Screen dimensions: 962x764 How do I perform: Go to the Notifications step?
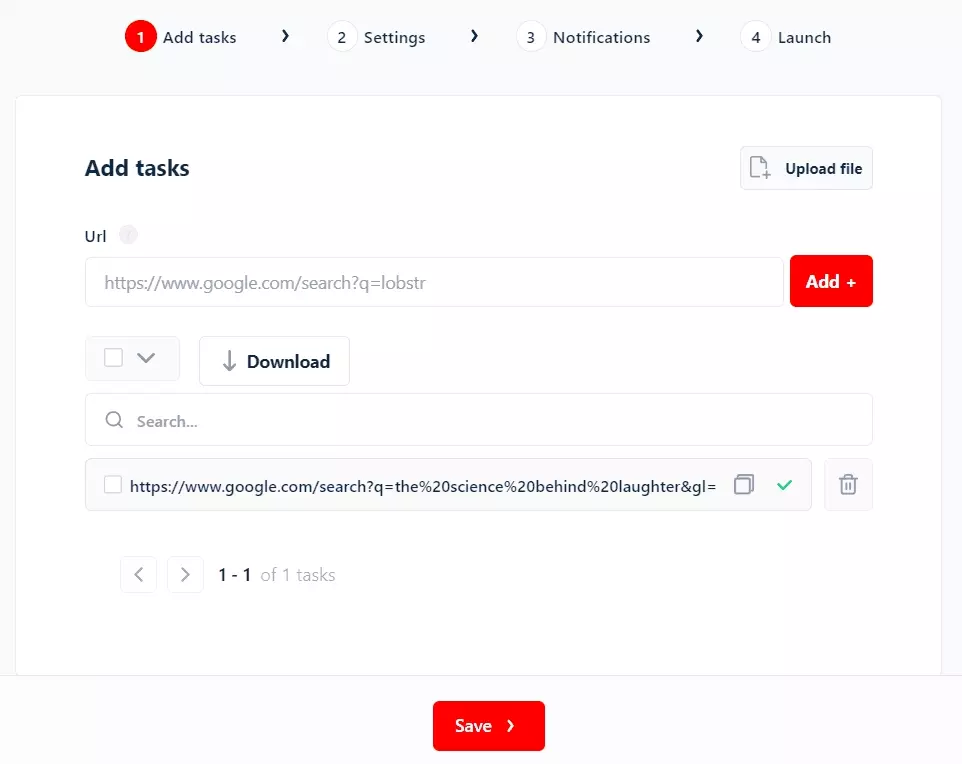tap(600, 37)
